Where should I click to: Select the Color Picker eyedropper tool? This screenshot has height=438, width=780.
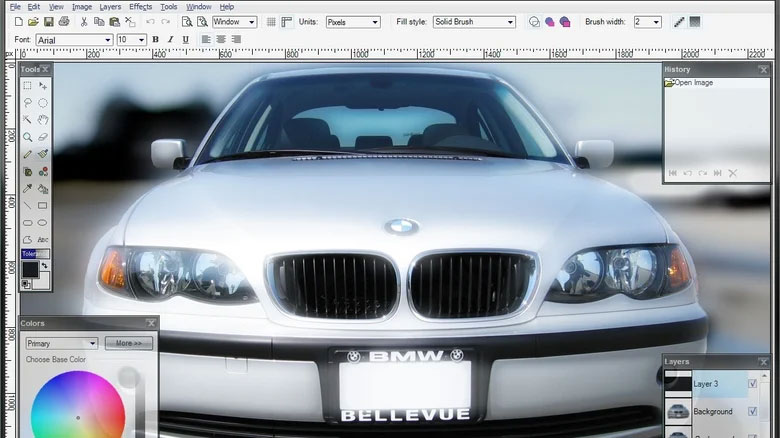pyautogui.click(x=27, y=189)
